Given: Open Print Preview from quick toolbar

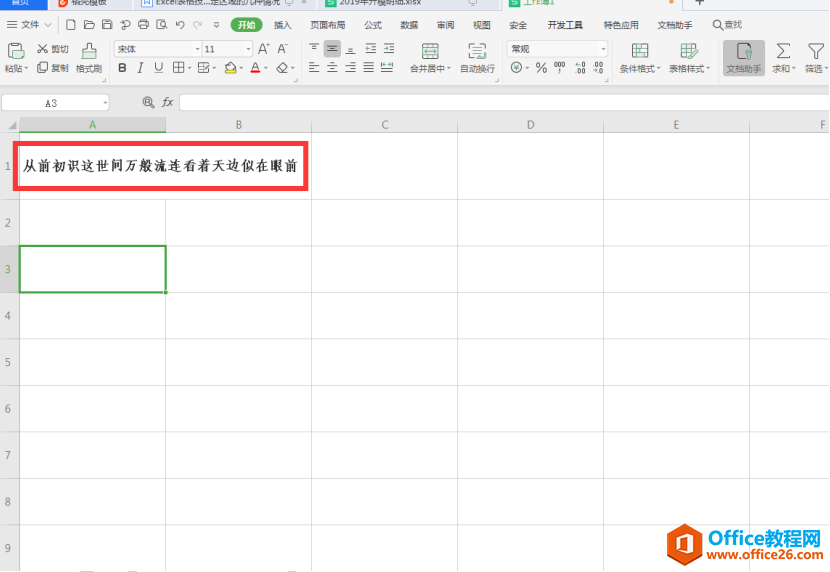Looking at the screenshot, I should click(x=161, y=24).
